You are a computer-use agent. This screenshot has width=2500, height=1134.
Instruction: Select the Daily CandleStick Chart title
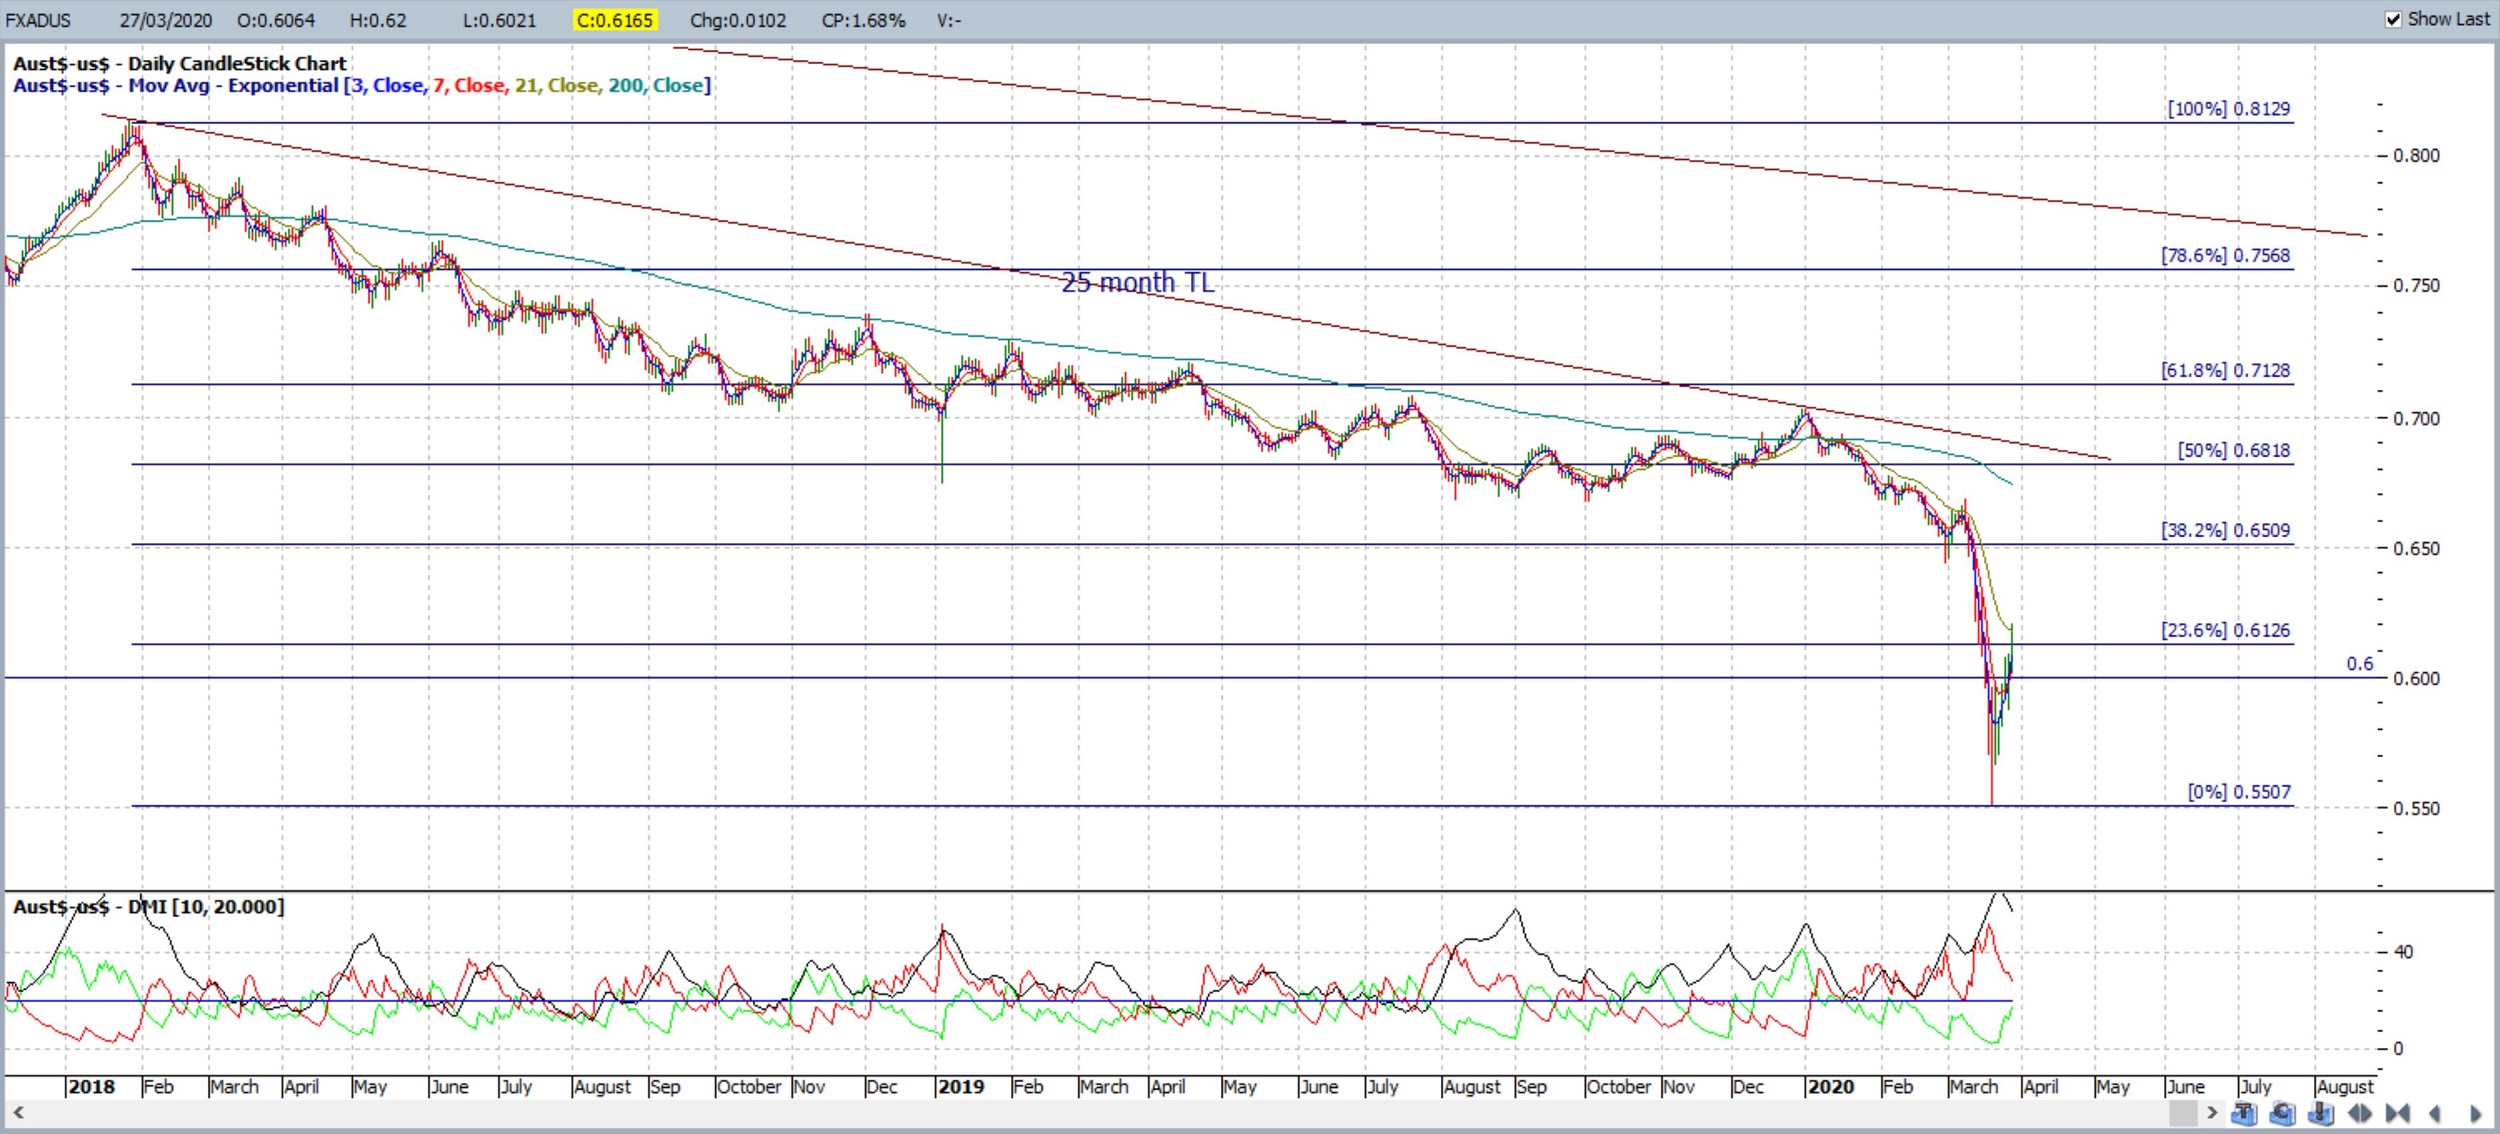(x=180, y=63)
